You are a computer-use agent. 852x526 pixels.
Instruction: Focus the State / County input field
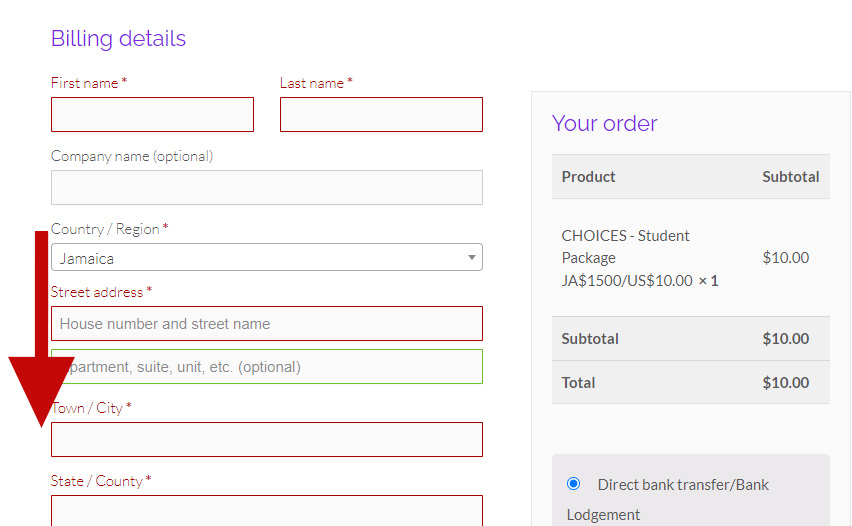tap(266, 510)
